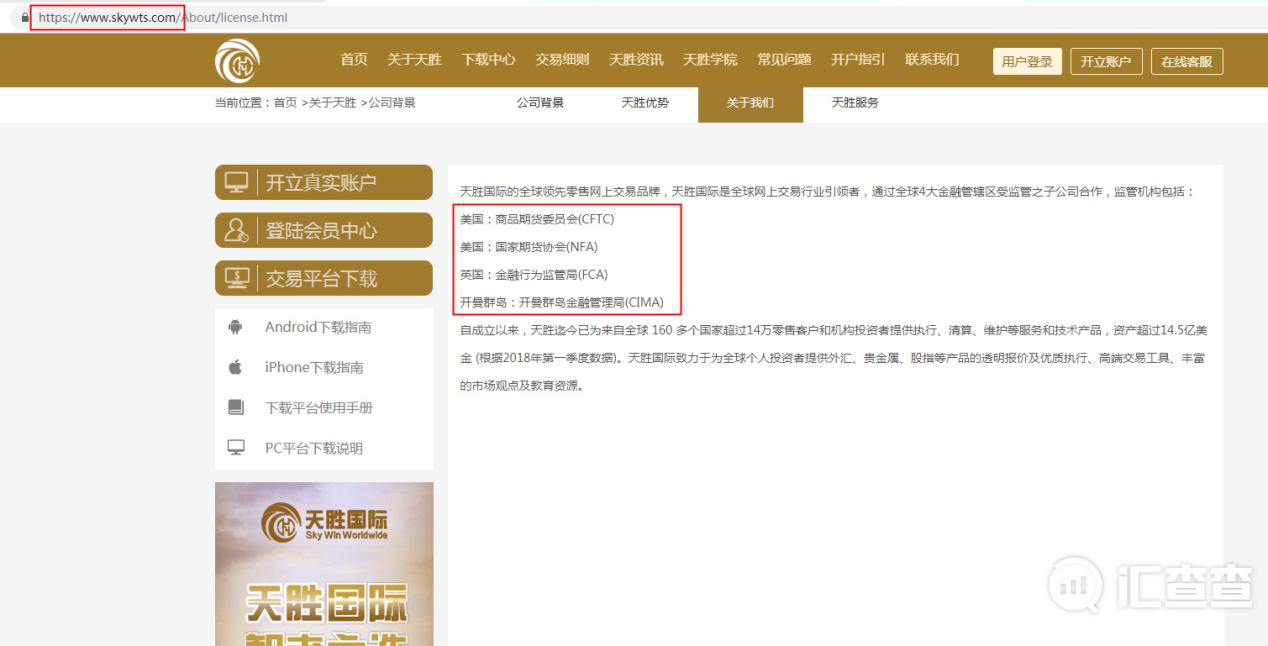Open 交易细则 navigation menu

click(562, 60)
